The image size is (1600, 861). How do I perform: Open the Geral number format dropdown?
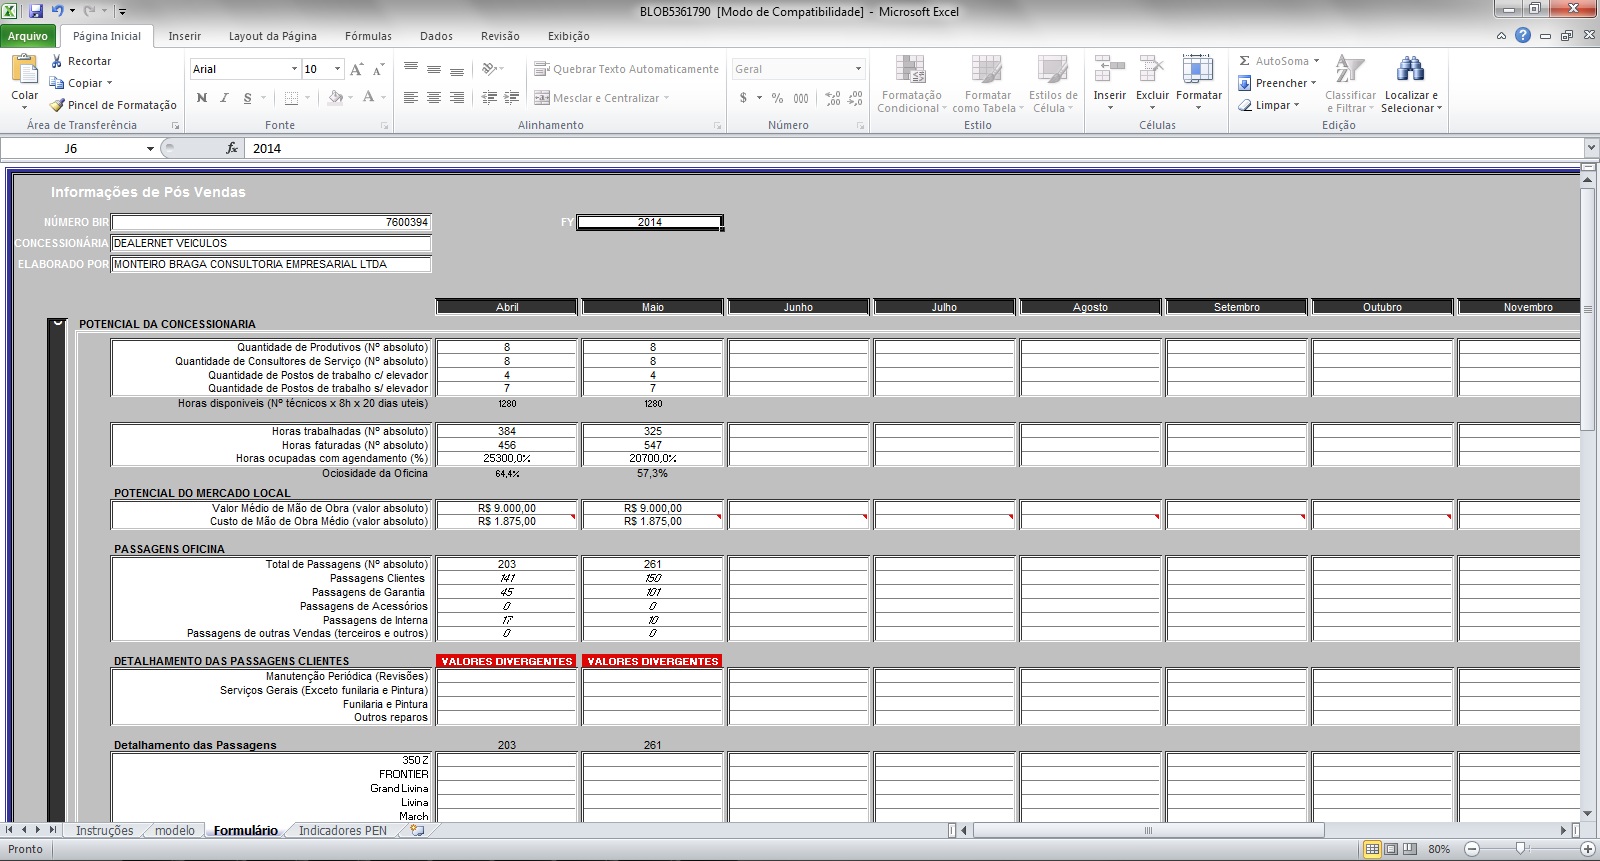click(x=858, y=69)
